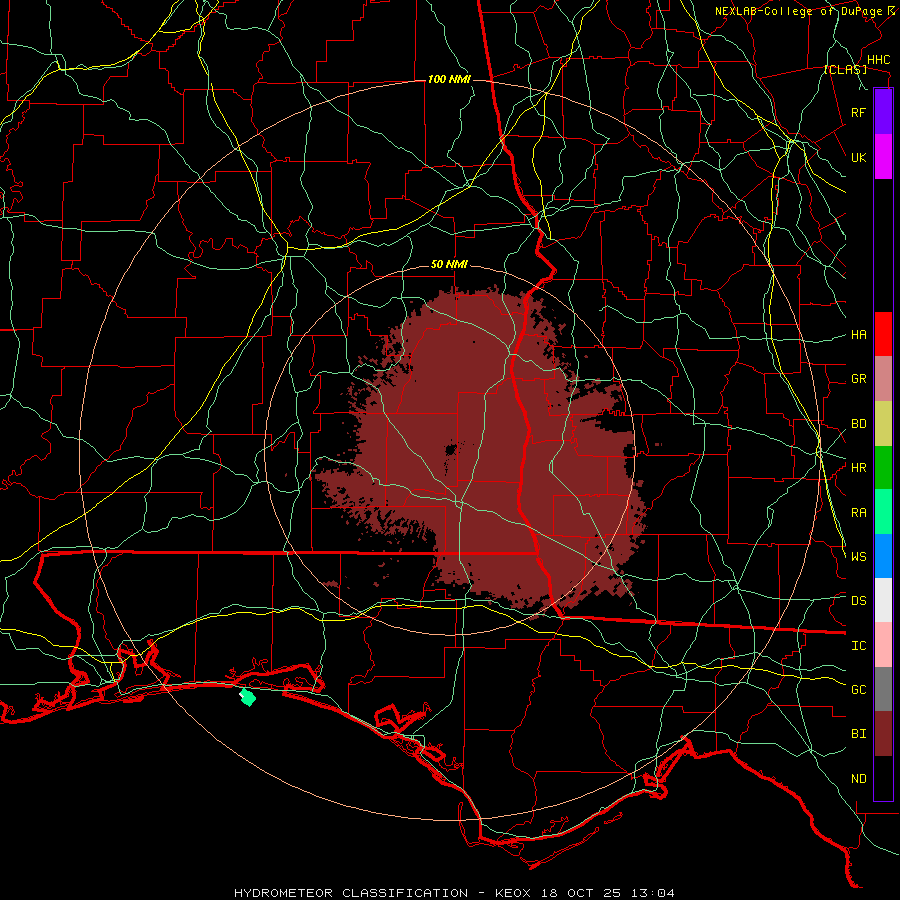Click the GC gray legend swatch
900x900 pixels.
coord(883,689)
